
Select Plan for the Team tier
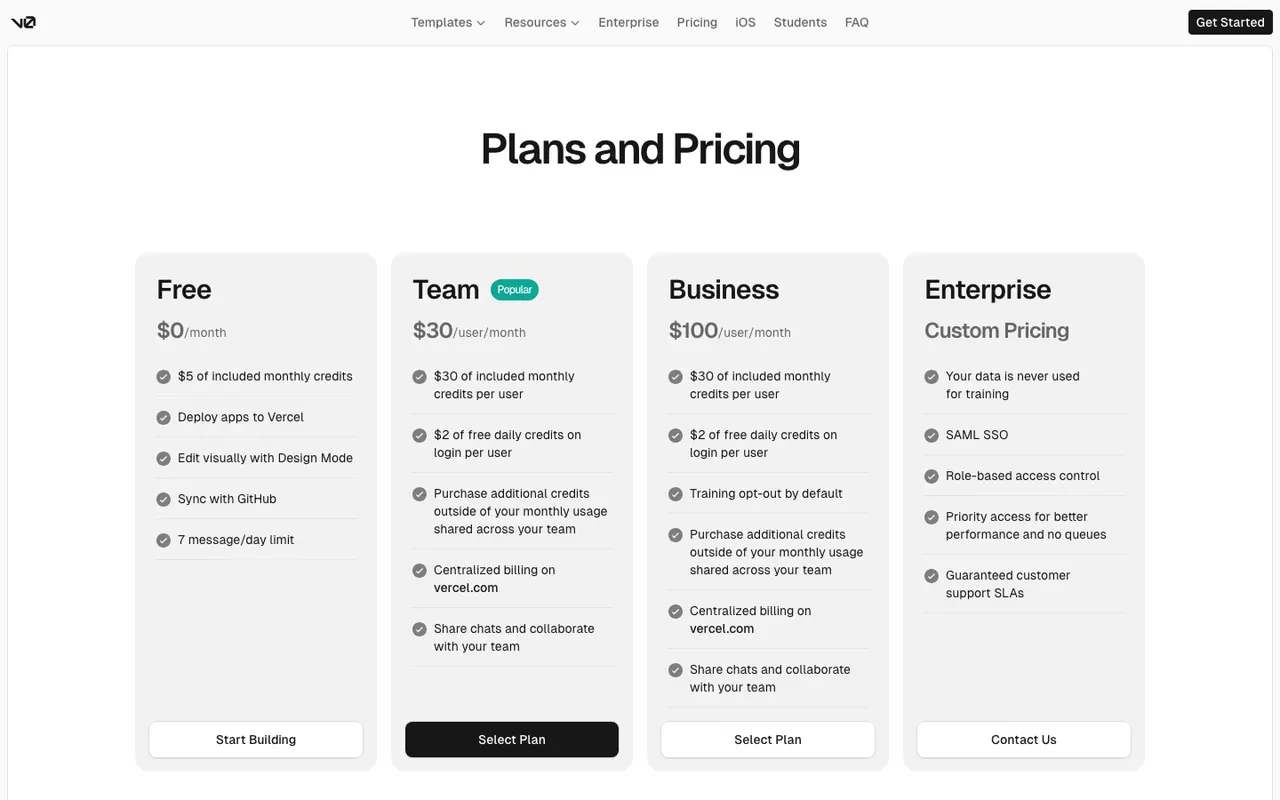[512, 740]
